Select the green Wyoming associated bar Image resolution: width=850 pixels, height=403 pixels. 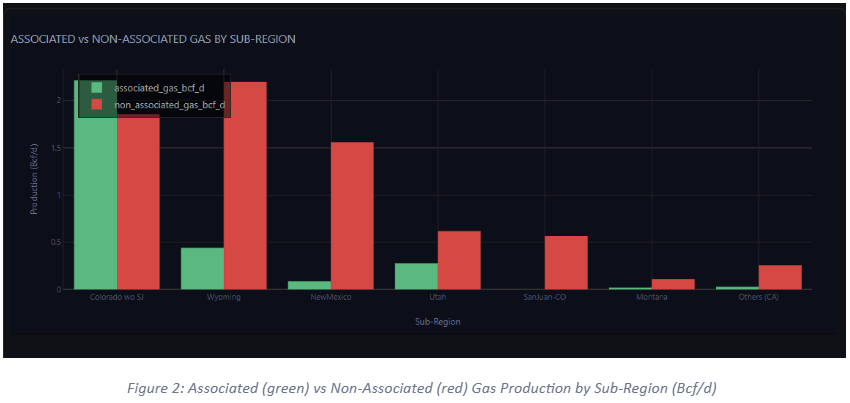[202, 268]
